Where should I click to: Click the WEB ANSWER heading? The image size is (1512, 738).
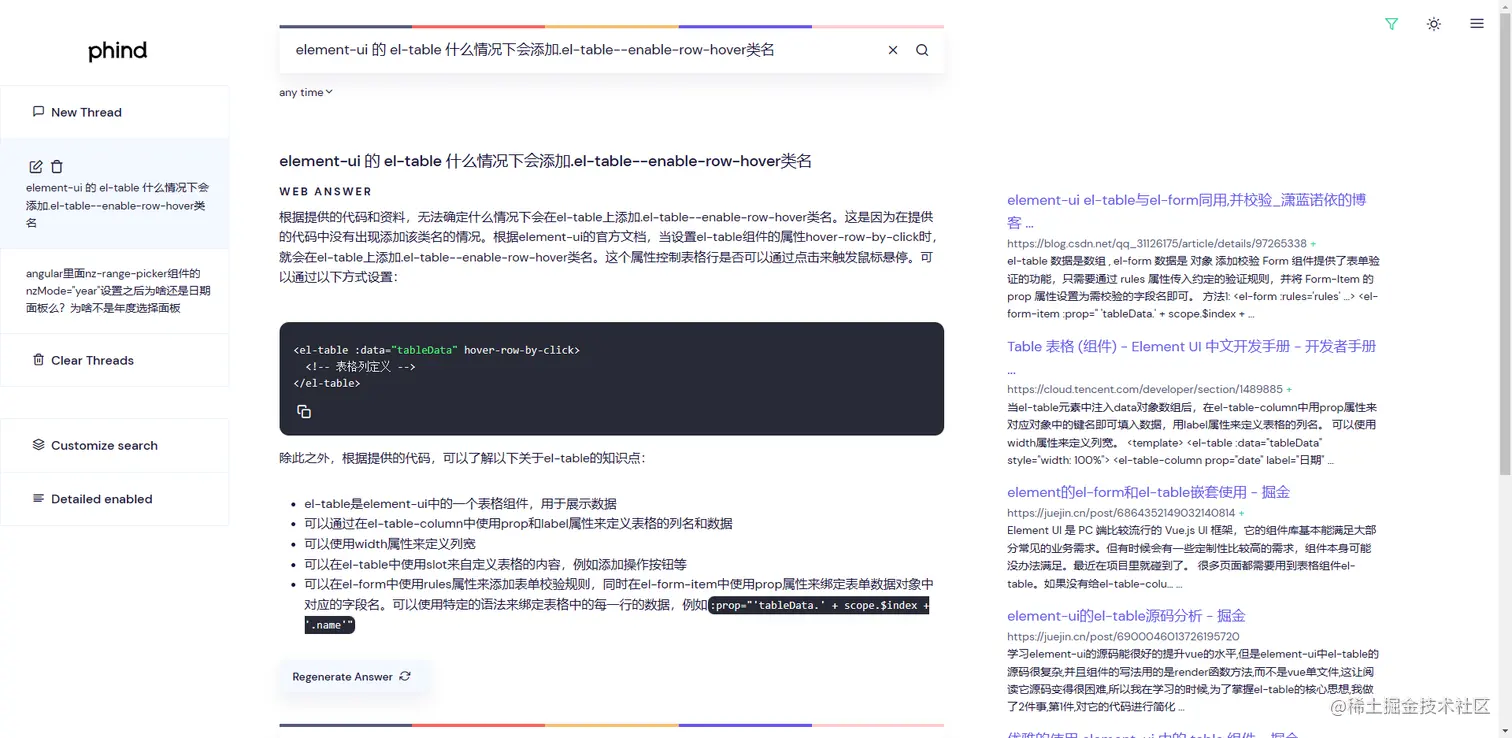[325, 191]
